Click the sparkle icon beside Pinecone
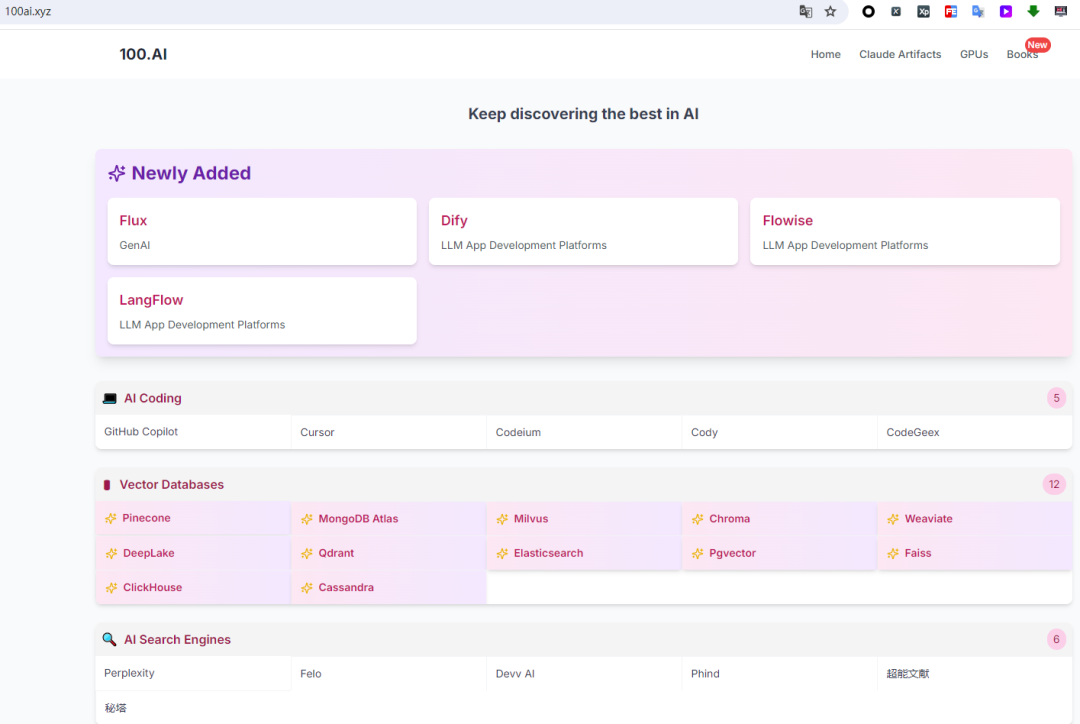1080x724 pixels. [111, 519]
